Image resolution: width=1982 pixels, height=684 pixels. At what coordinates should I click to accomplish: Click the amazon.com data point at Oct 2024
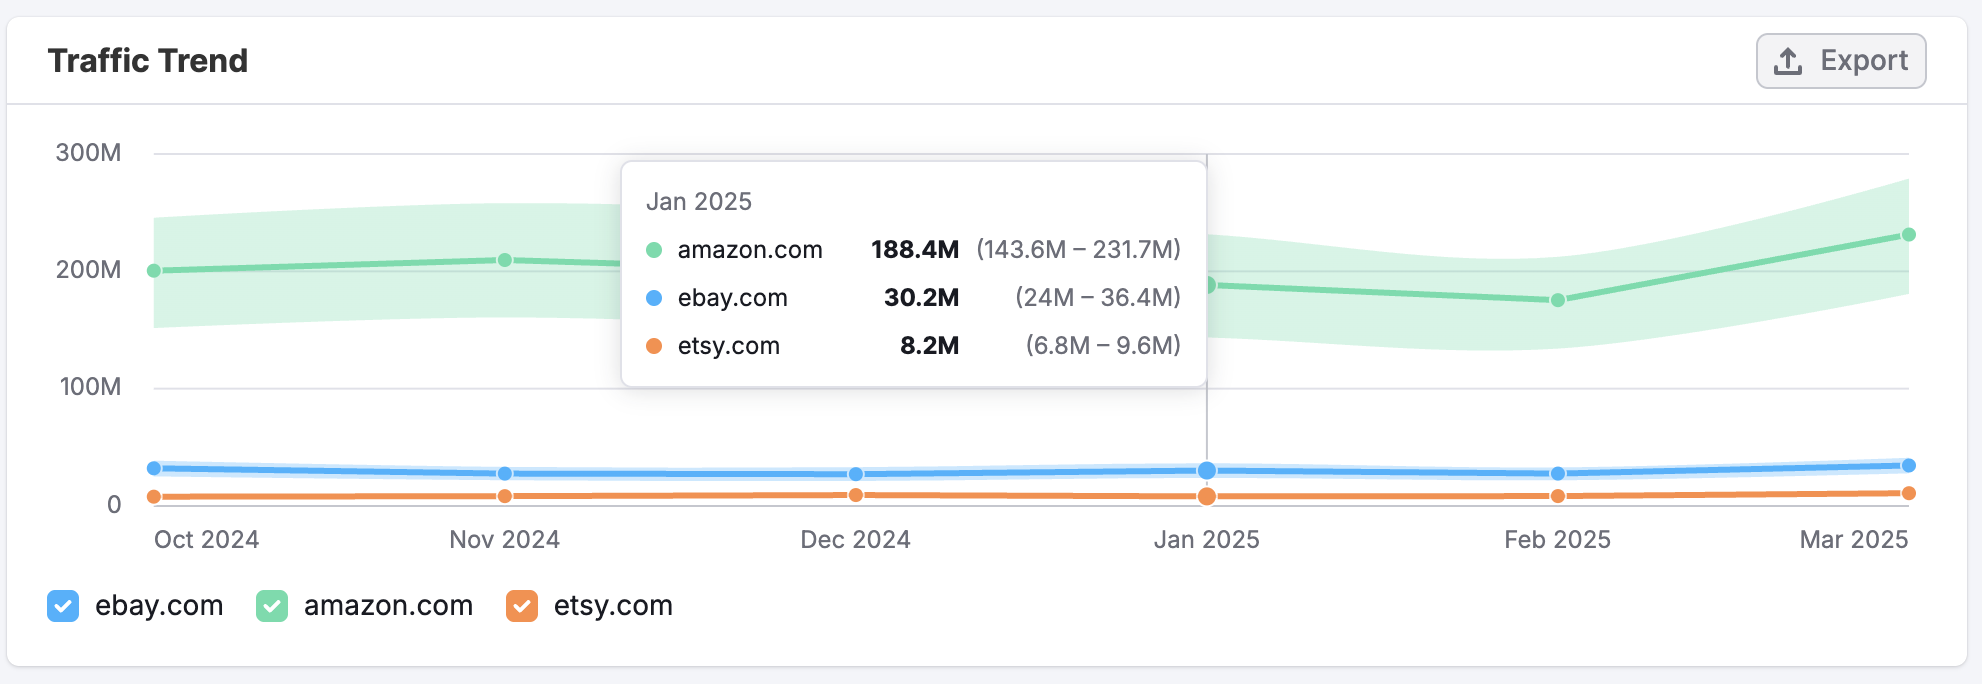(152, 269)
